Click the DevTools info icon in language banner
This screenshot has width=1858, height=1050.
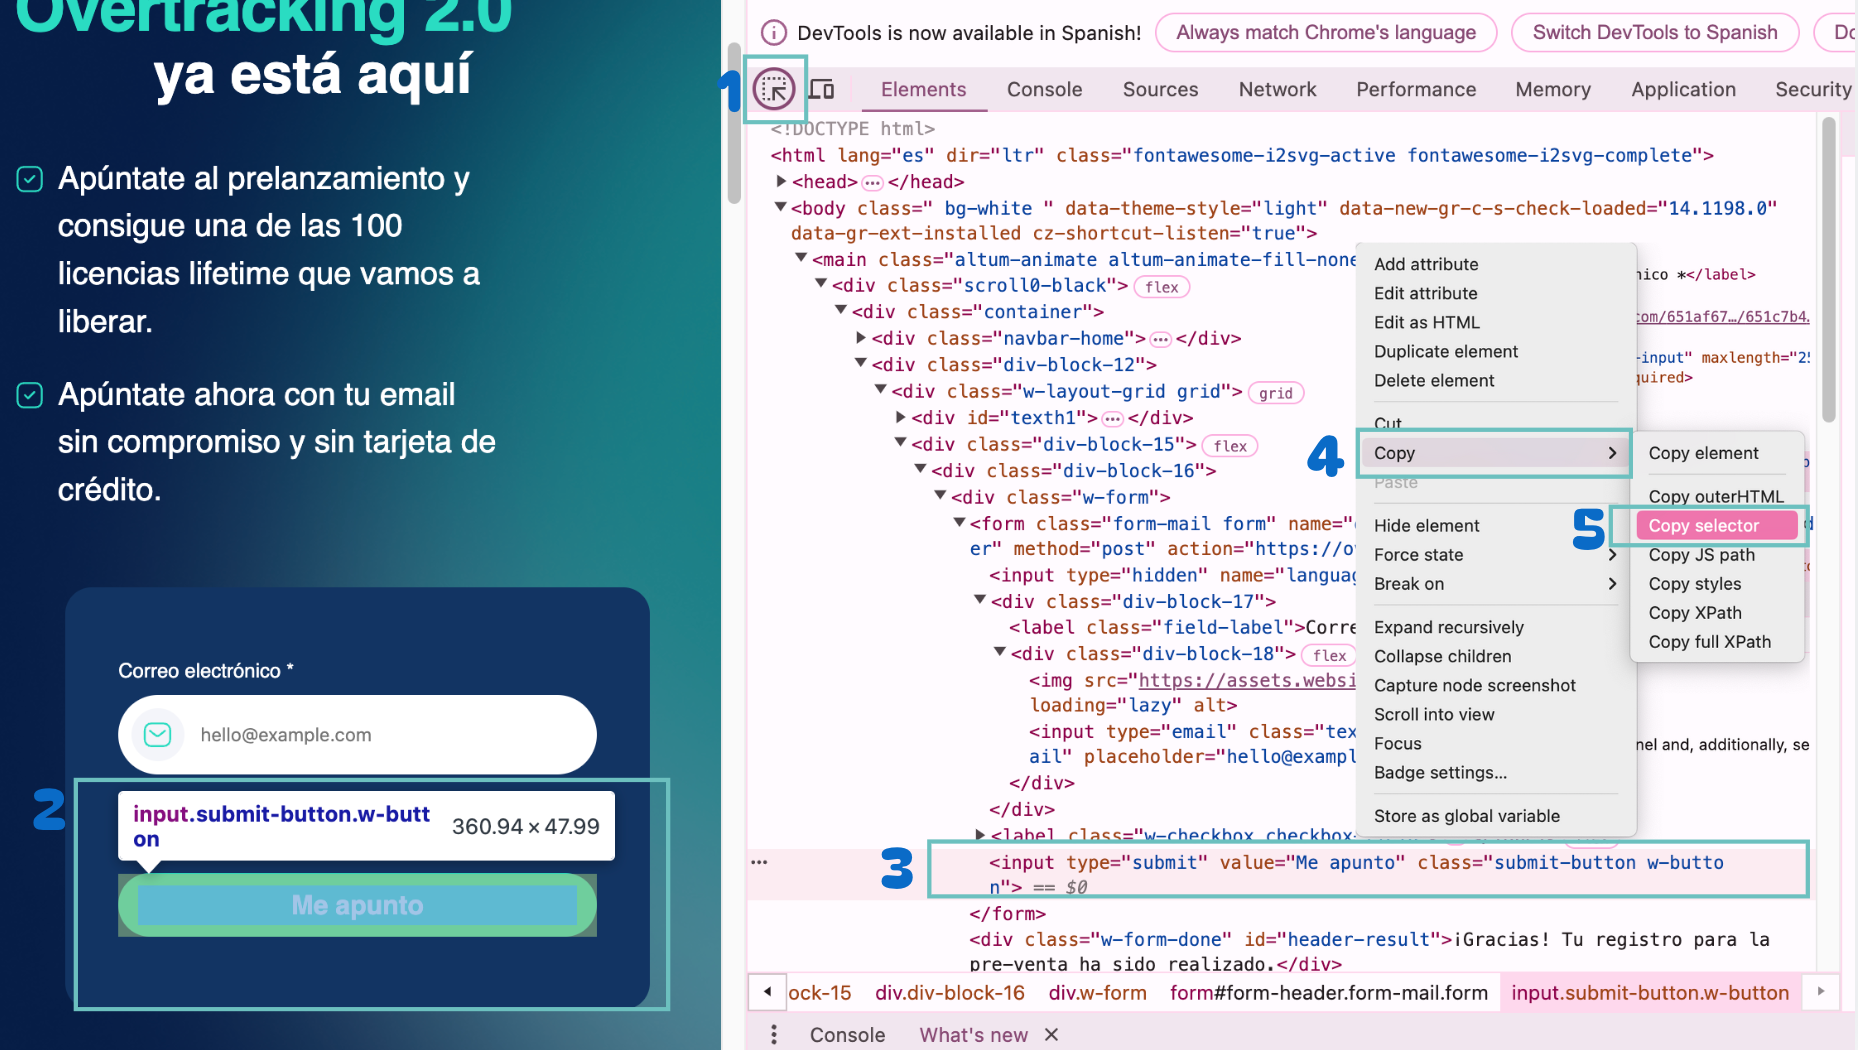[773, 33]
